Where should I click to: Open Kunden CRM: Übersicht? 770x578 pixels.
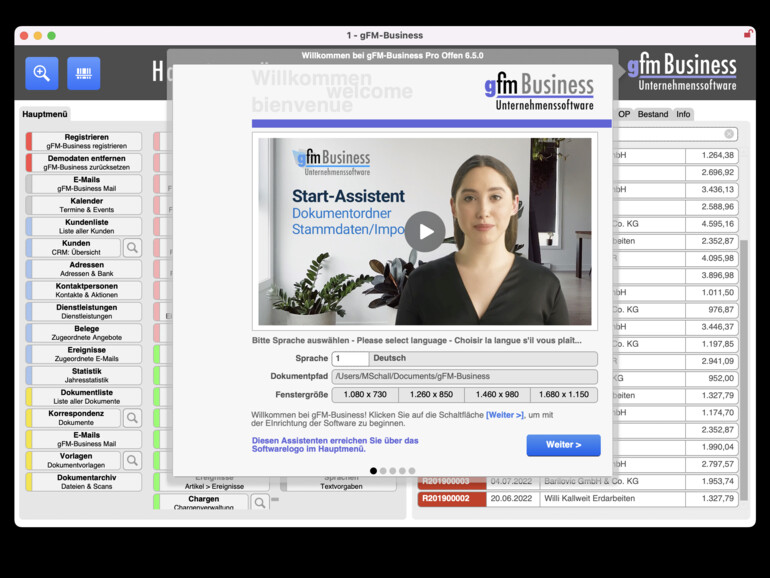click(x=73, y=248)
